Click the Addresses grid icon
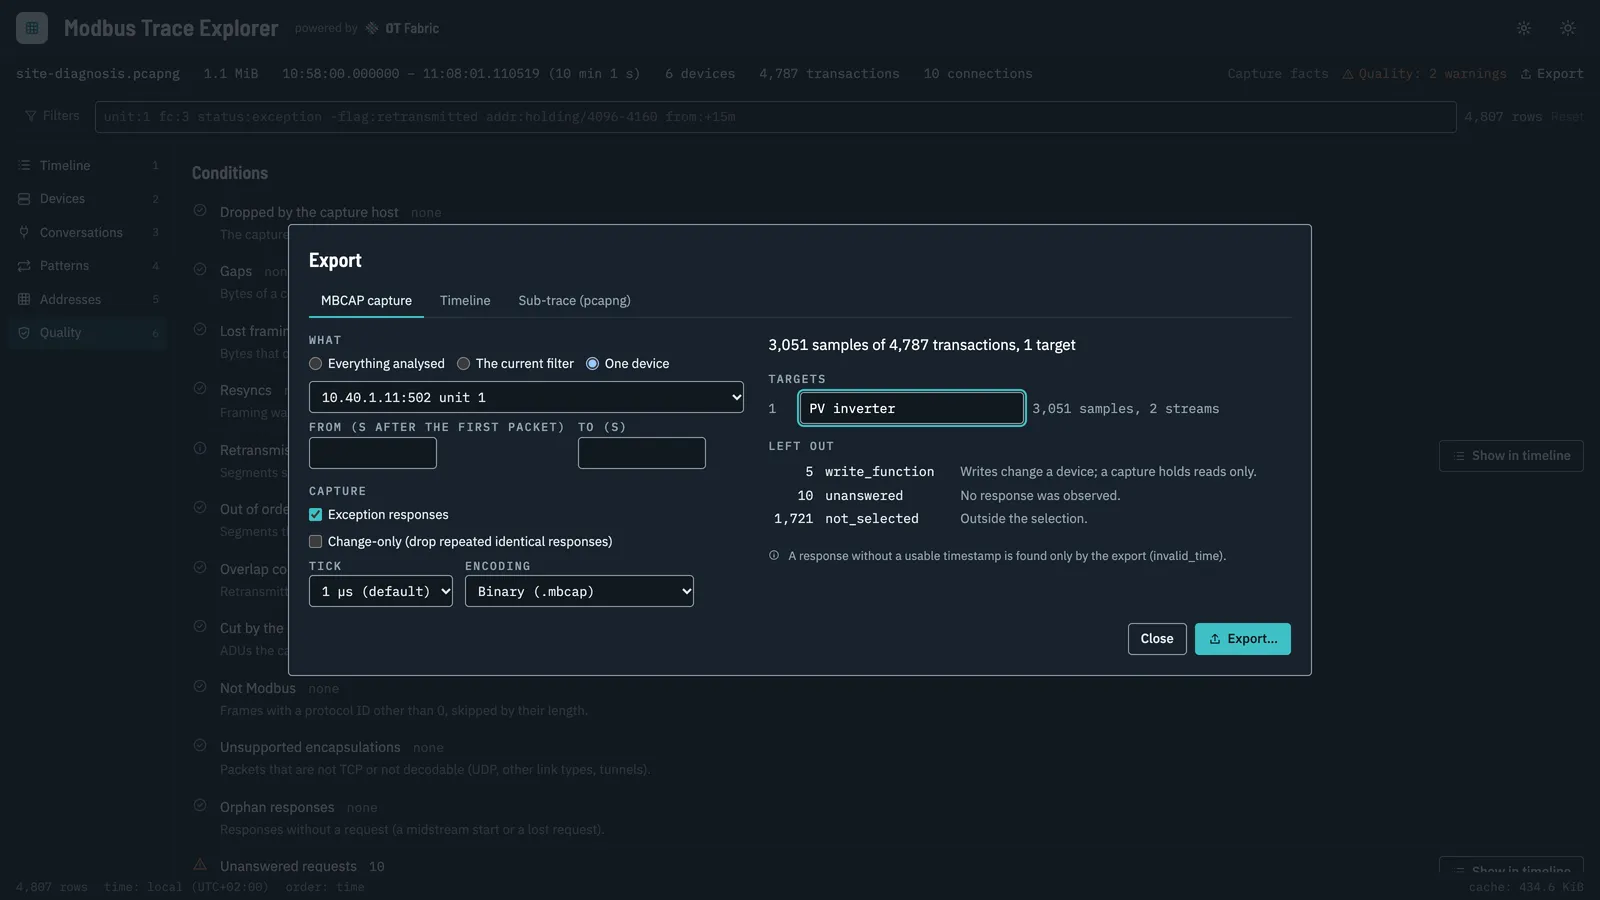Viewport: 1600px width, 900px height. click(x=24, y=299)
